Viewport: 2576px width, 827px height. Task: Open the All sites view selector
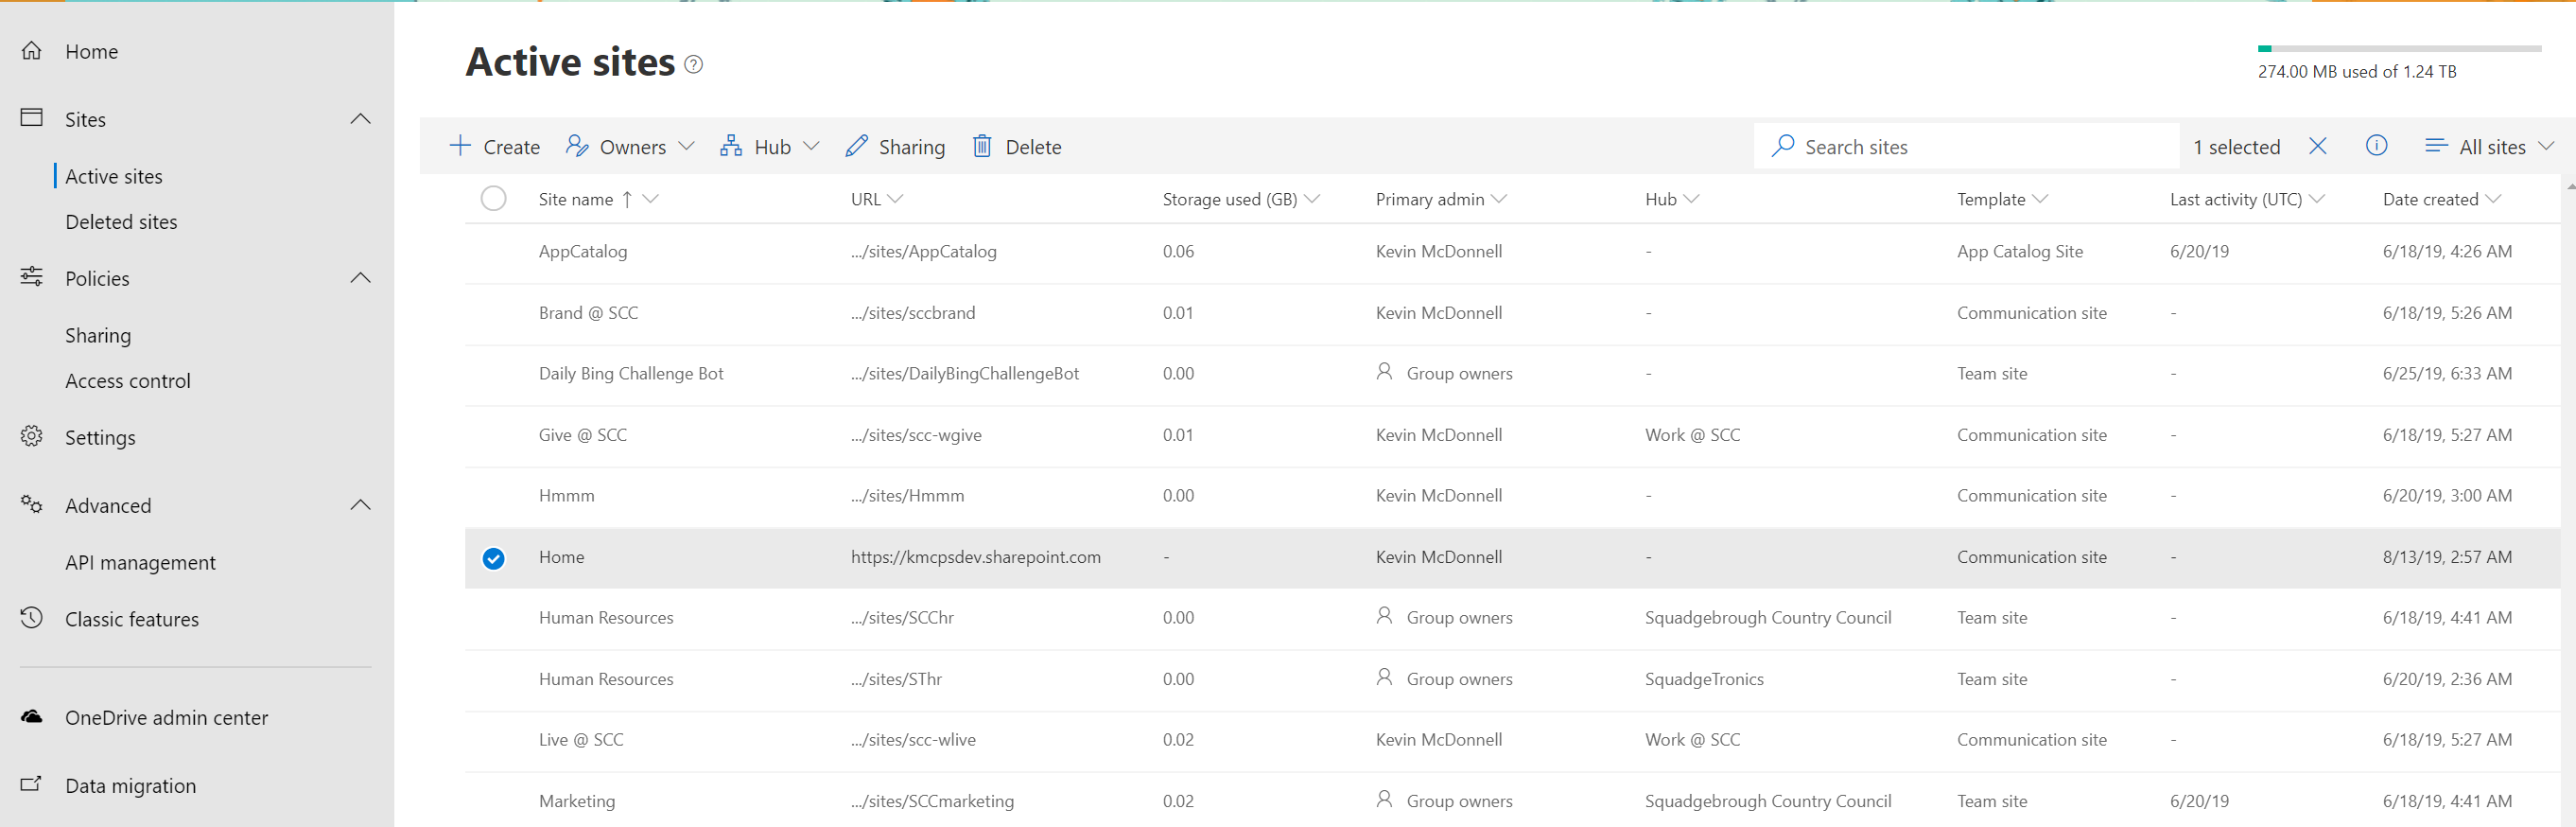(x=2490, y=147)
